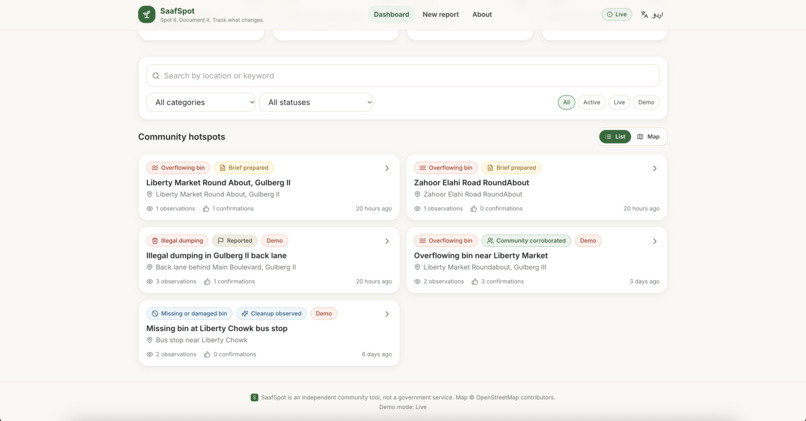Click into Search by location or keyword field

tap(403, 76)
